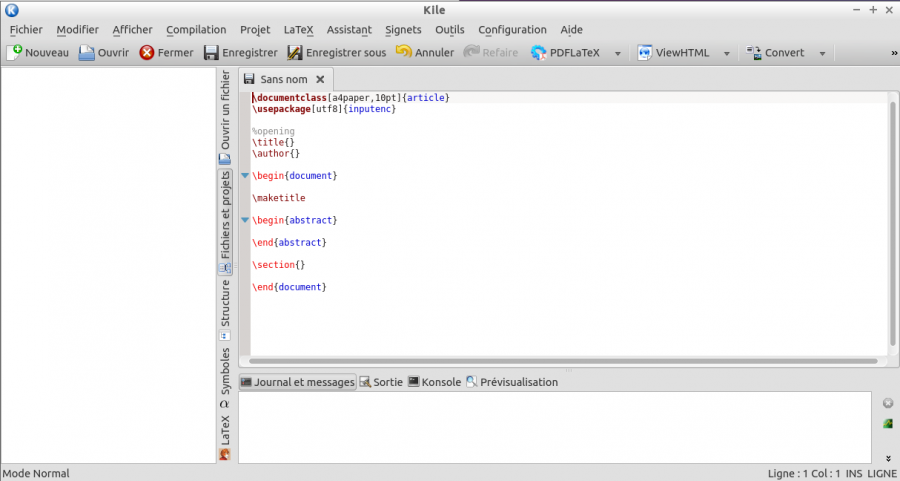Open Convert dropdown arrow
The image size is (900, 481).
coord(822,53)
